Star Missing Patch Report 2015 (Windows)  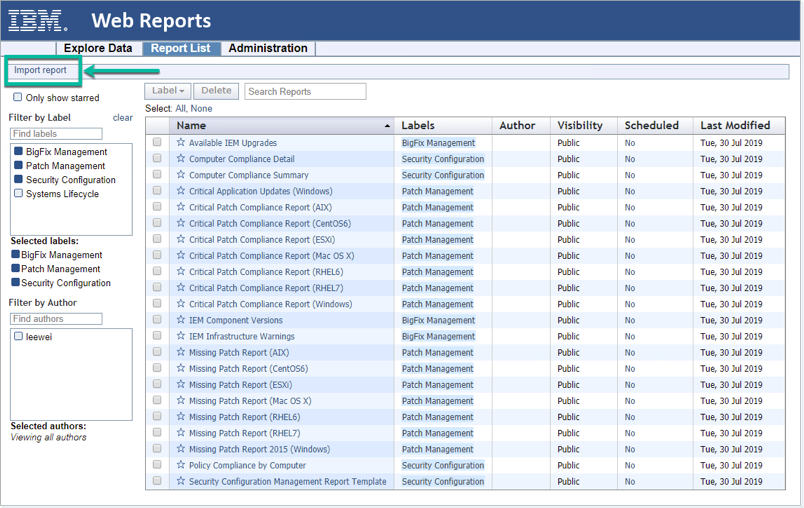tap(180, 449)
